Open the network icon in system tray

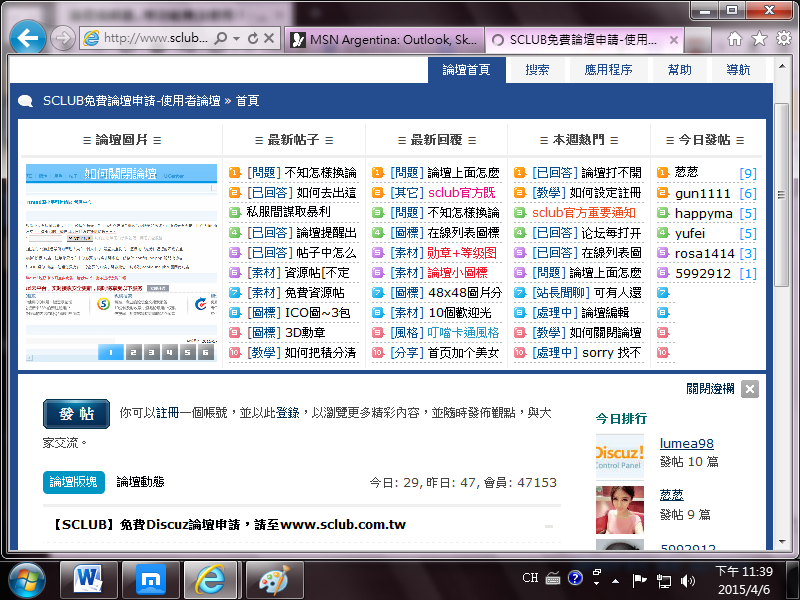point(664,581)
